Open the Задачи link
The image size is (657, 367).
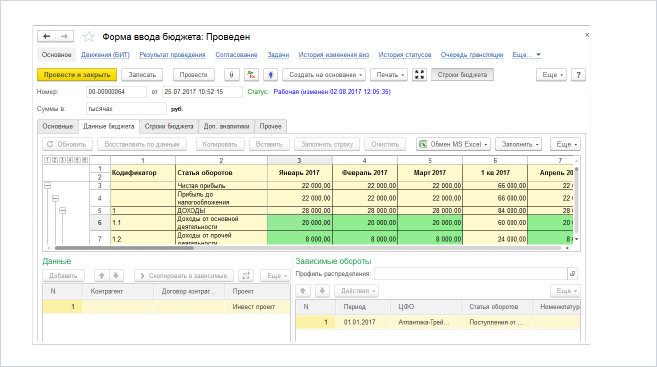coord(278,54)
